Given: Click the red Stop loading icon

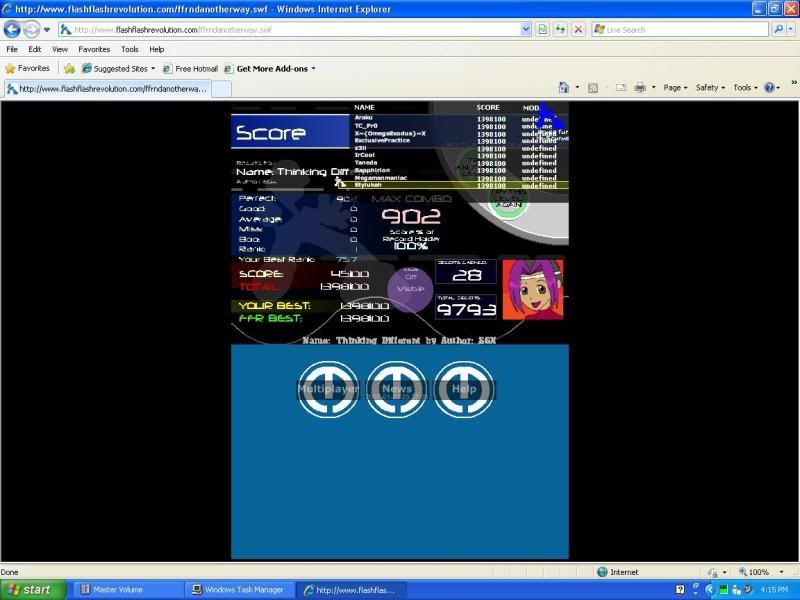Looking at the screenshot, I should [x=578, y=30].
